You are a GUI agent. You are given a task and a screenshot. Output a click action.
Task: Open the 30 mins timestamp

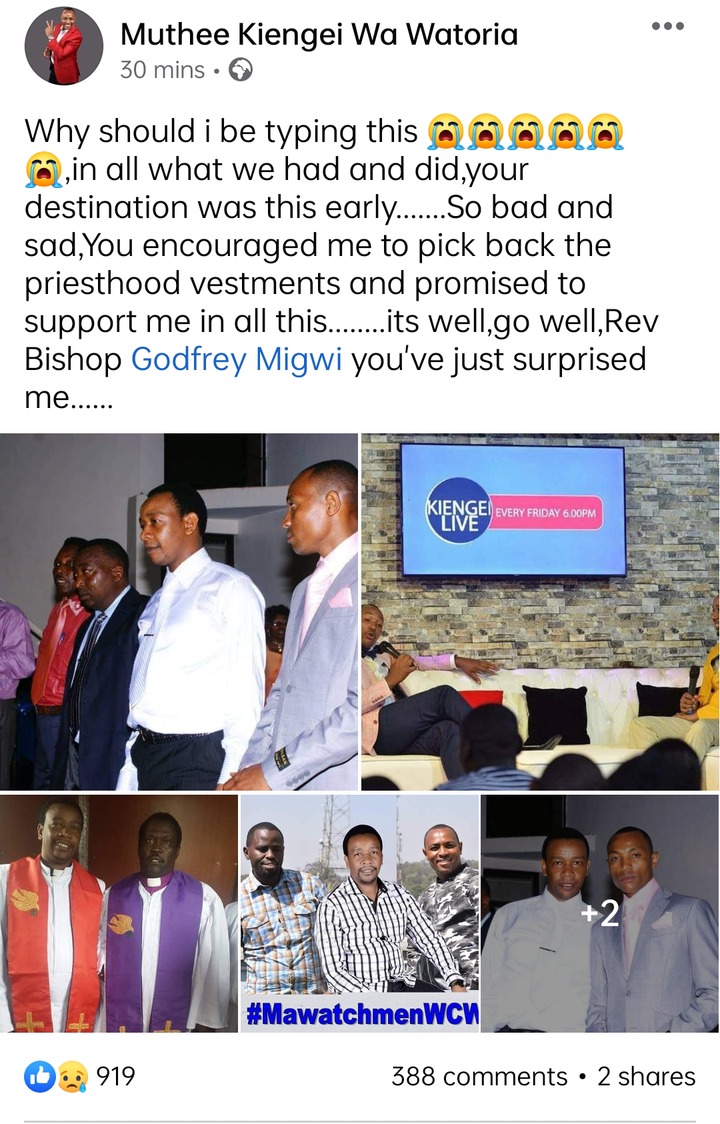pyautogui.click(x=162, y=70)
